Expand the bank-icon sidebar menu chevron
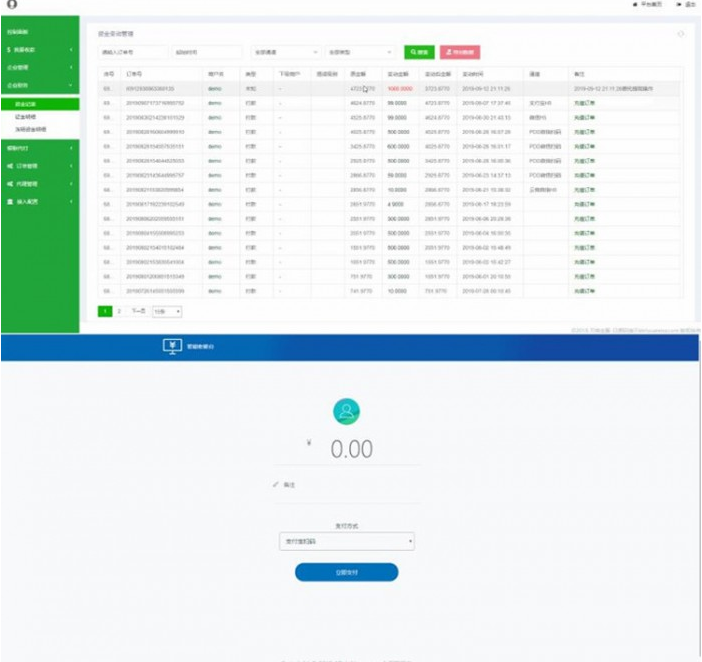 [71, 202]
